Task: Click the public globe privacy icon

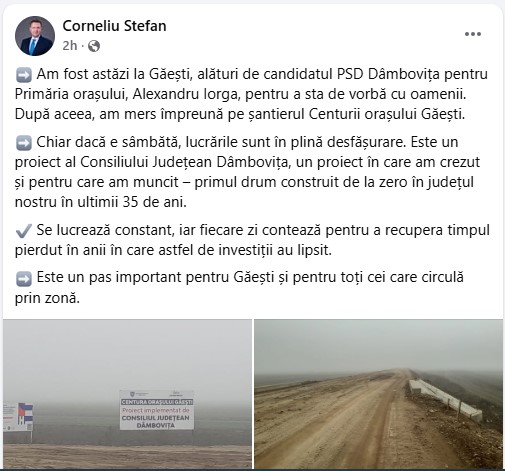Action: point(94,46)
